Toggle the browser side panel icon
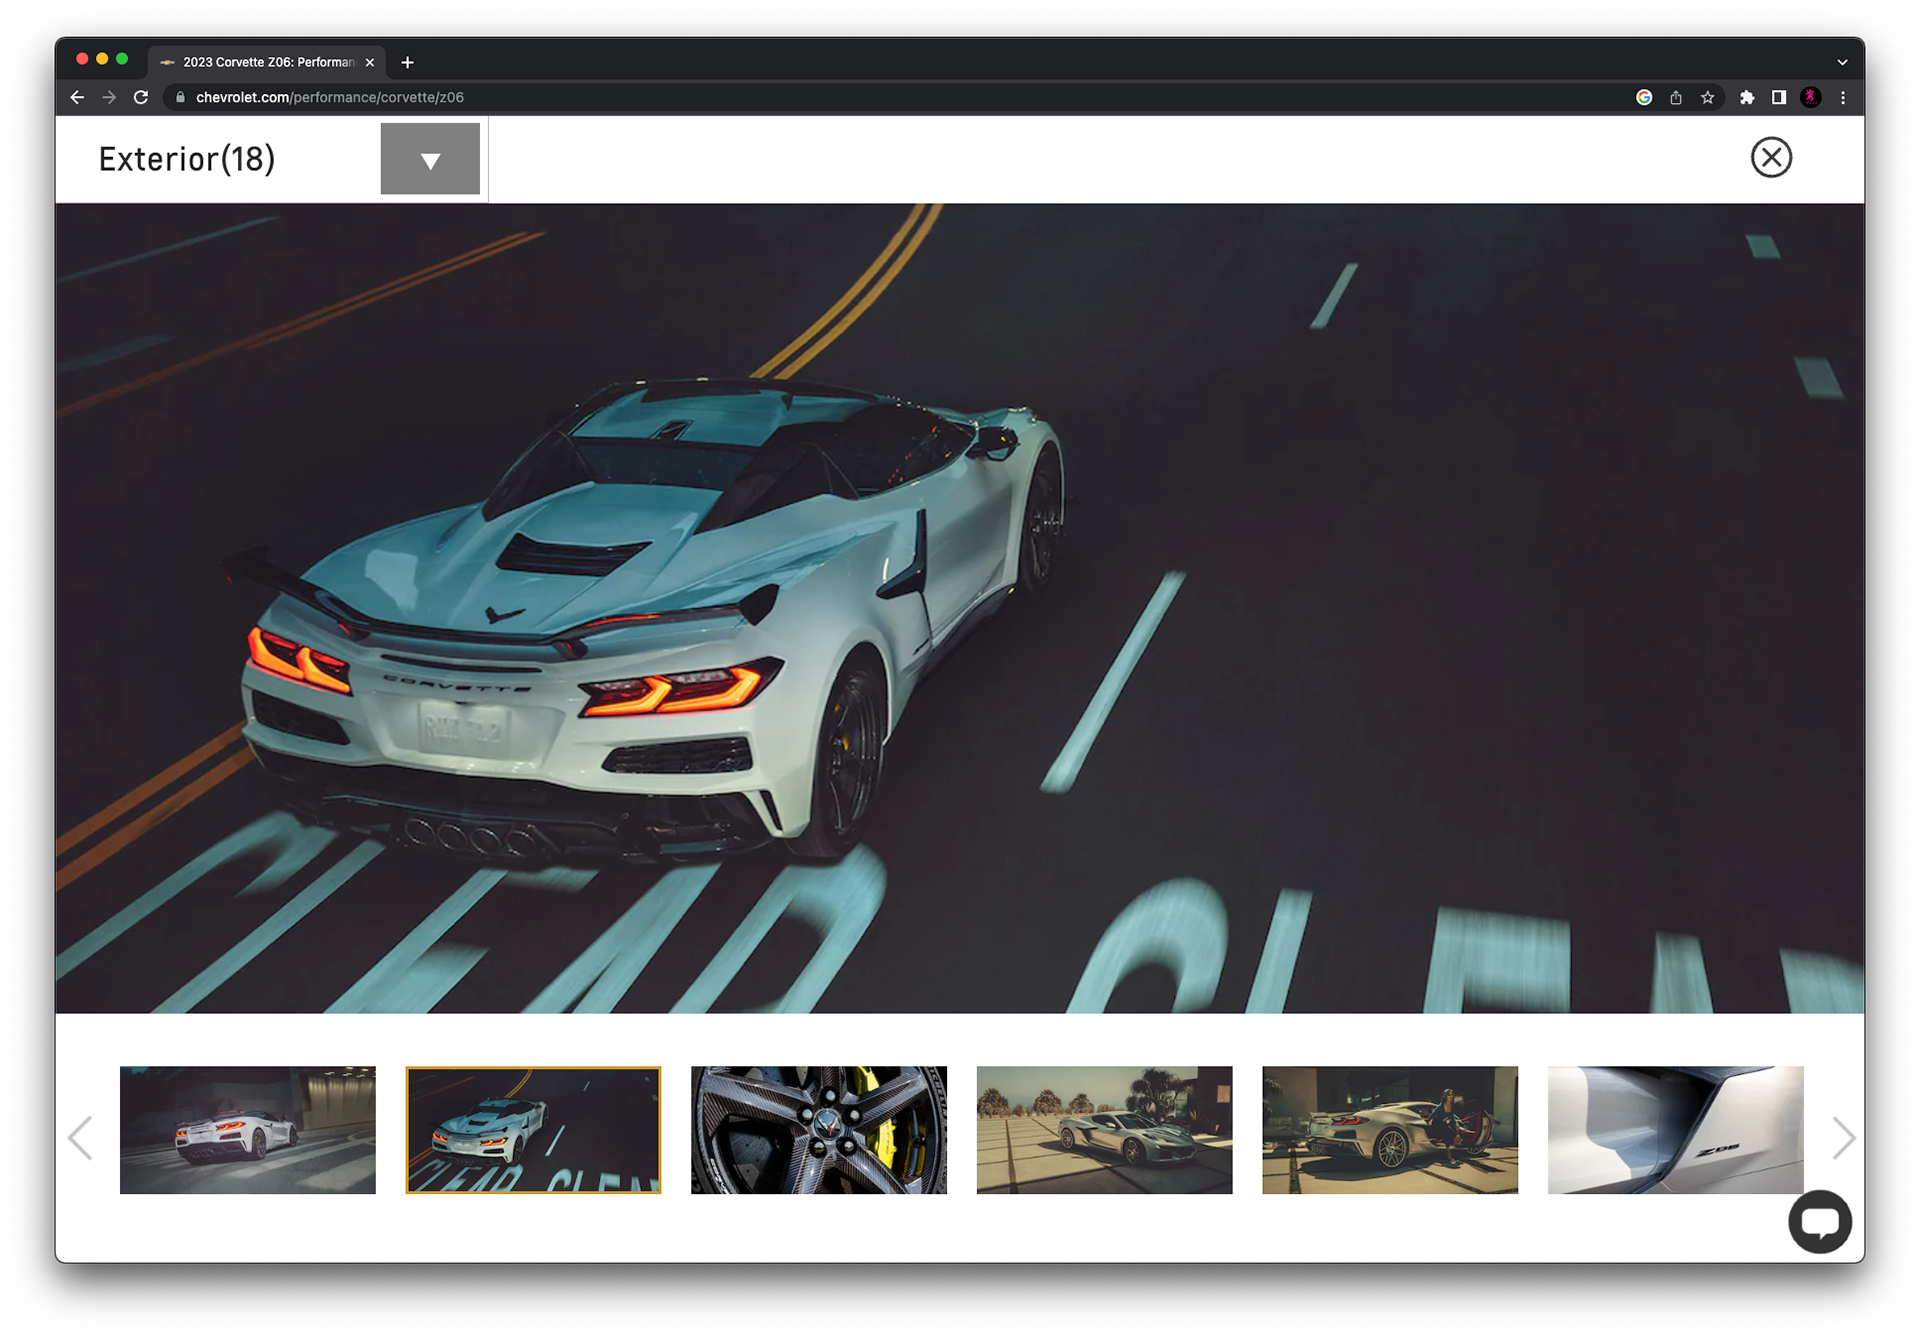This screenshot has width=1920, height=1336. click(1779, 97)
